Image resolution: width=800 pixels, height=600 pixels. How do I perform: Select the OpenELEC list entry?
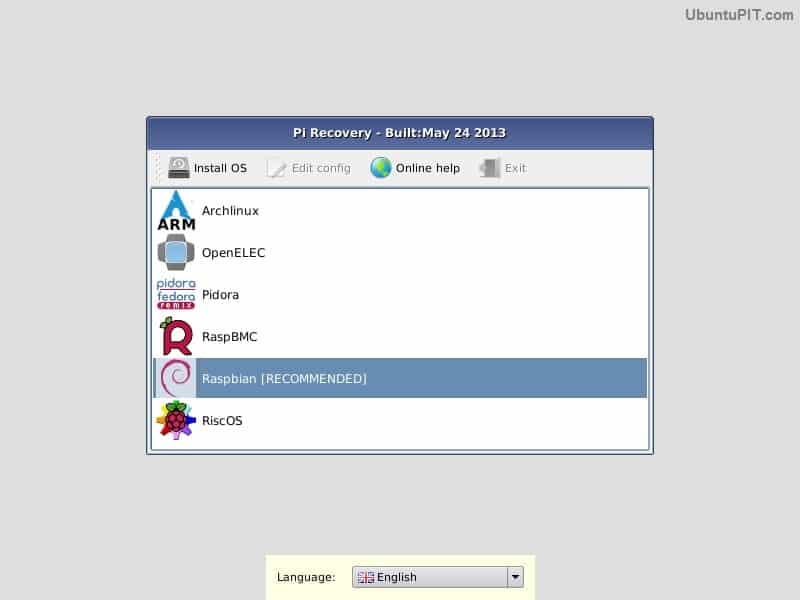400,253
